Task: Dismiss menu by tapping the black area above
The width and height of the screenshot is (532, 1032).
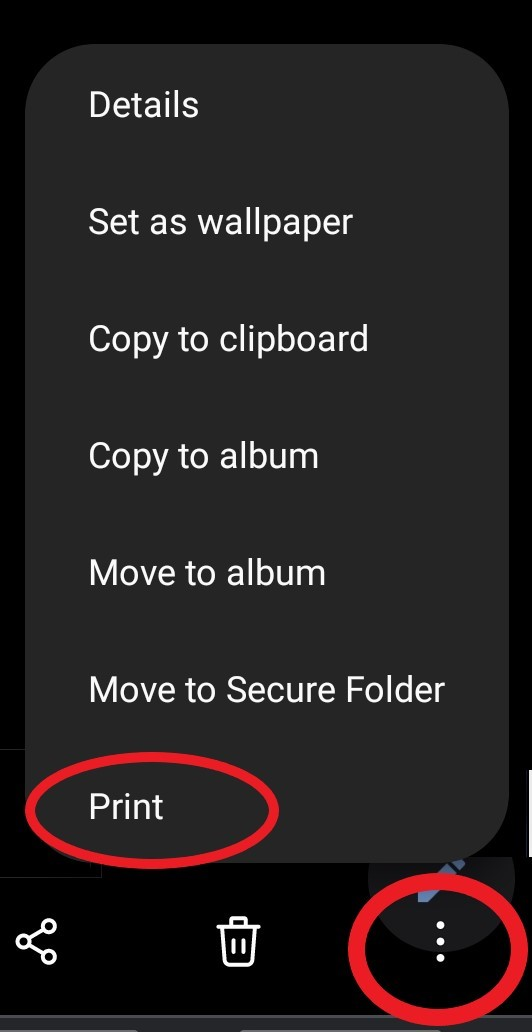Action: click(x=266, y=20)
